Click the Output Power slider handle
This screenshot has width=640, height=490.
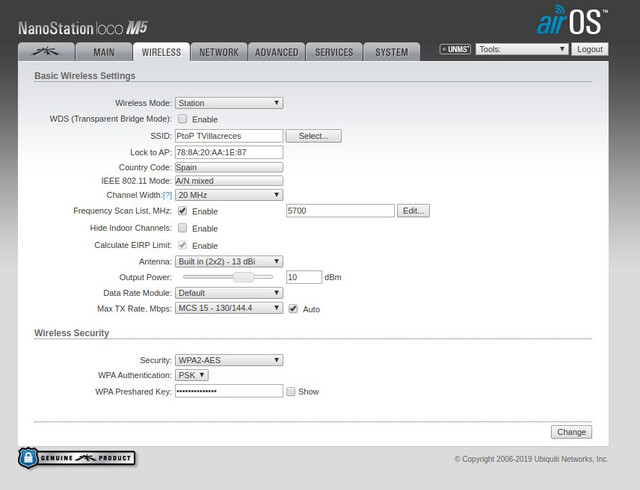click(x=244, y=277)
